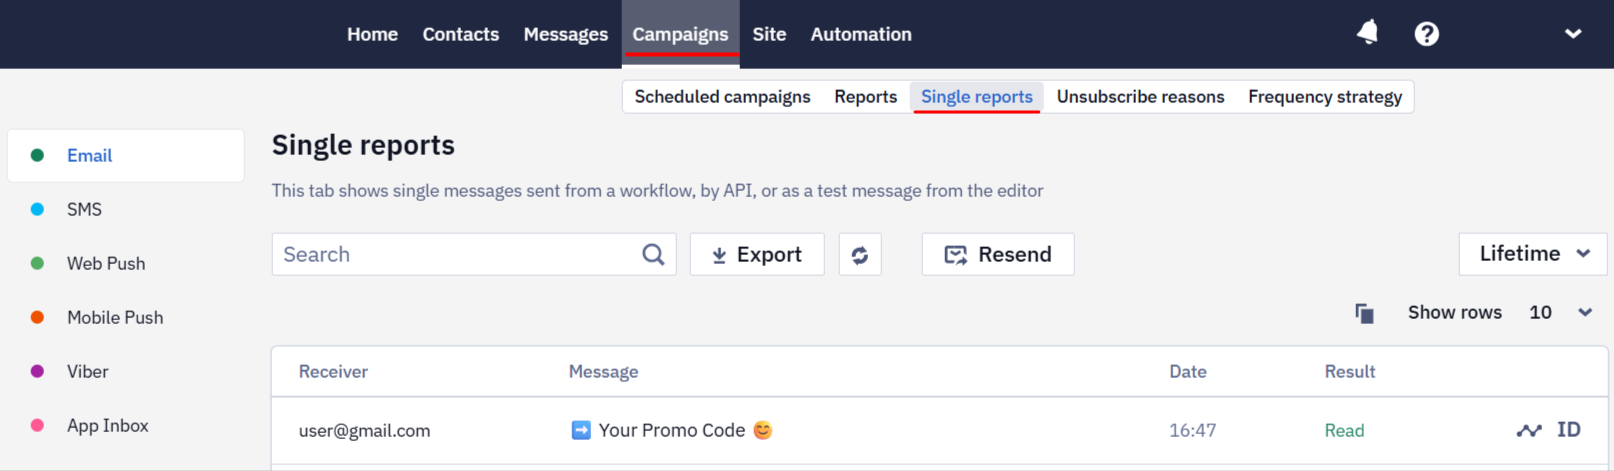Image resolution: width=1614 pixels, height=471 pixels.
Task: Click the Message column header
Action: (603, 372)
